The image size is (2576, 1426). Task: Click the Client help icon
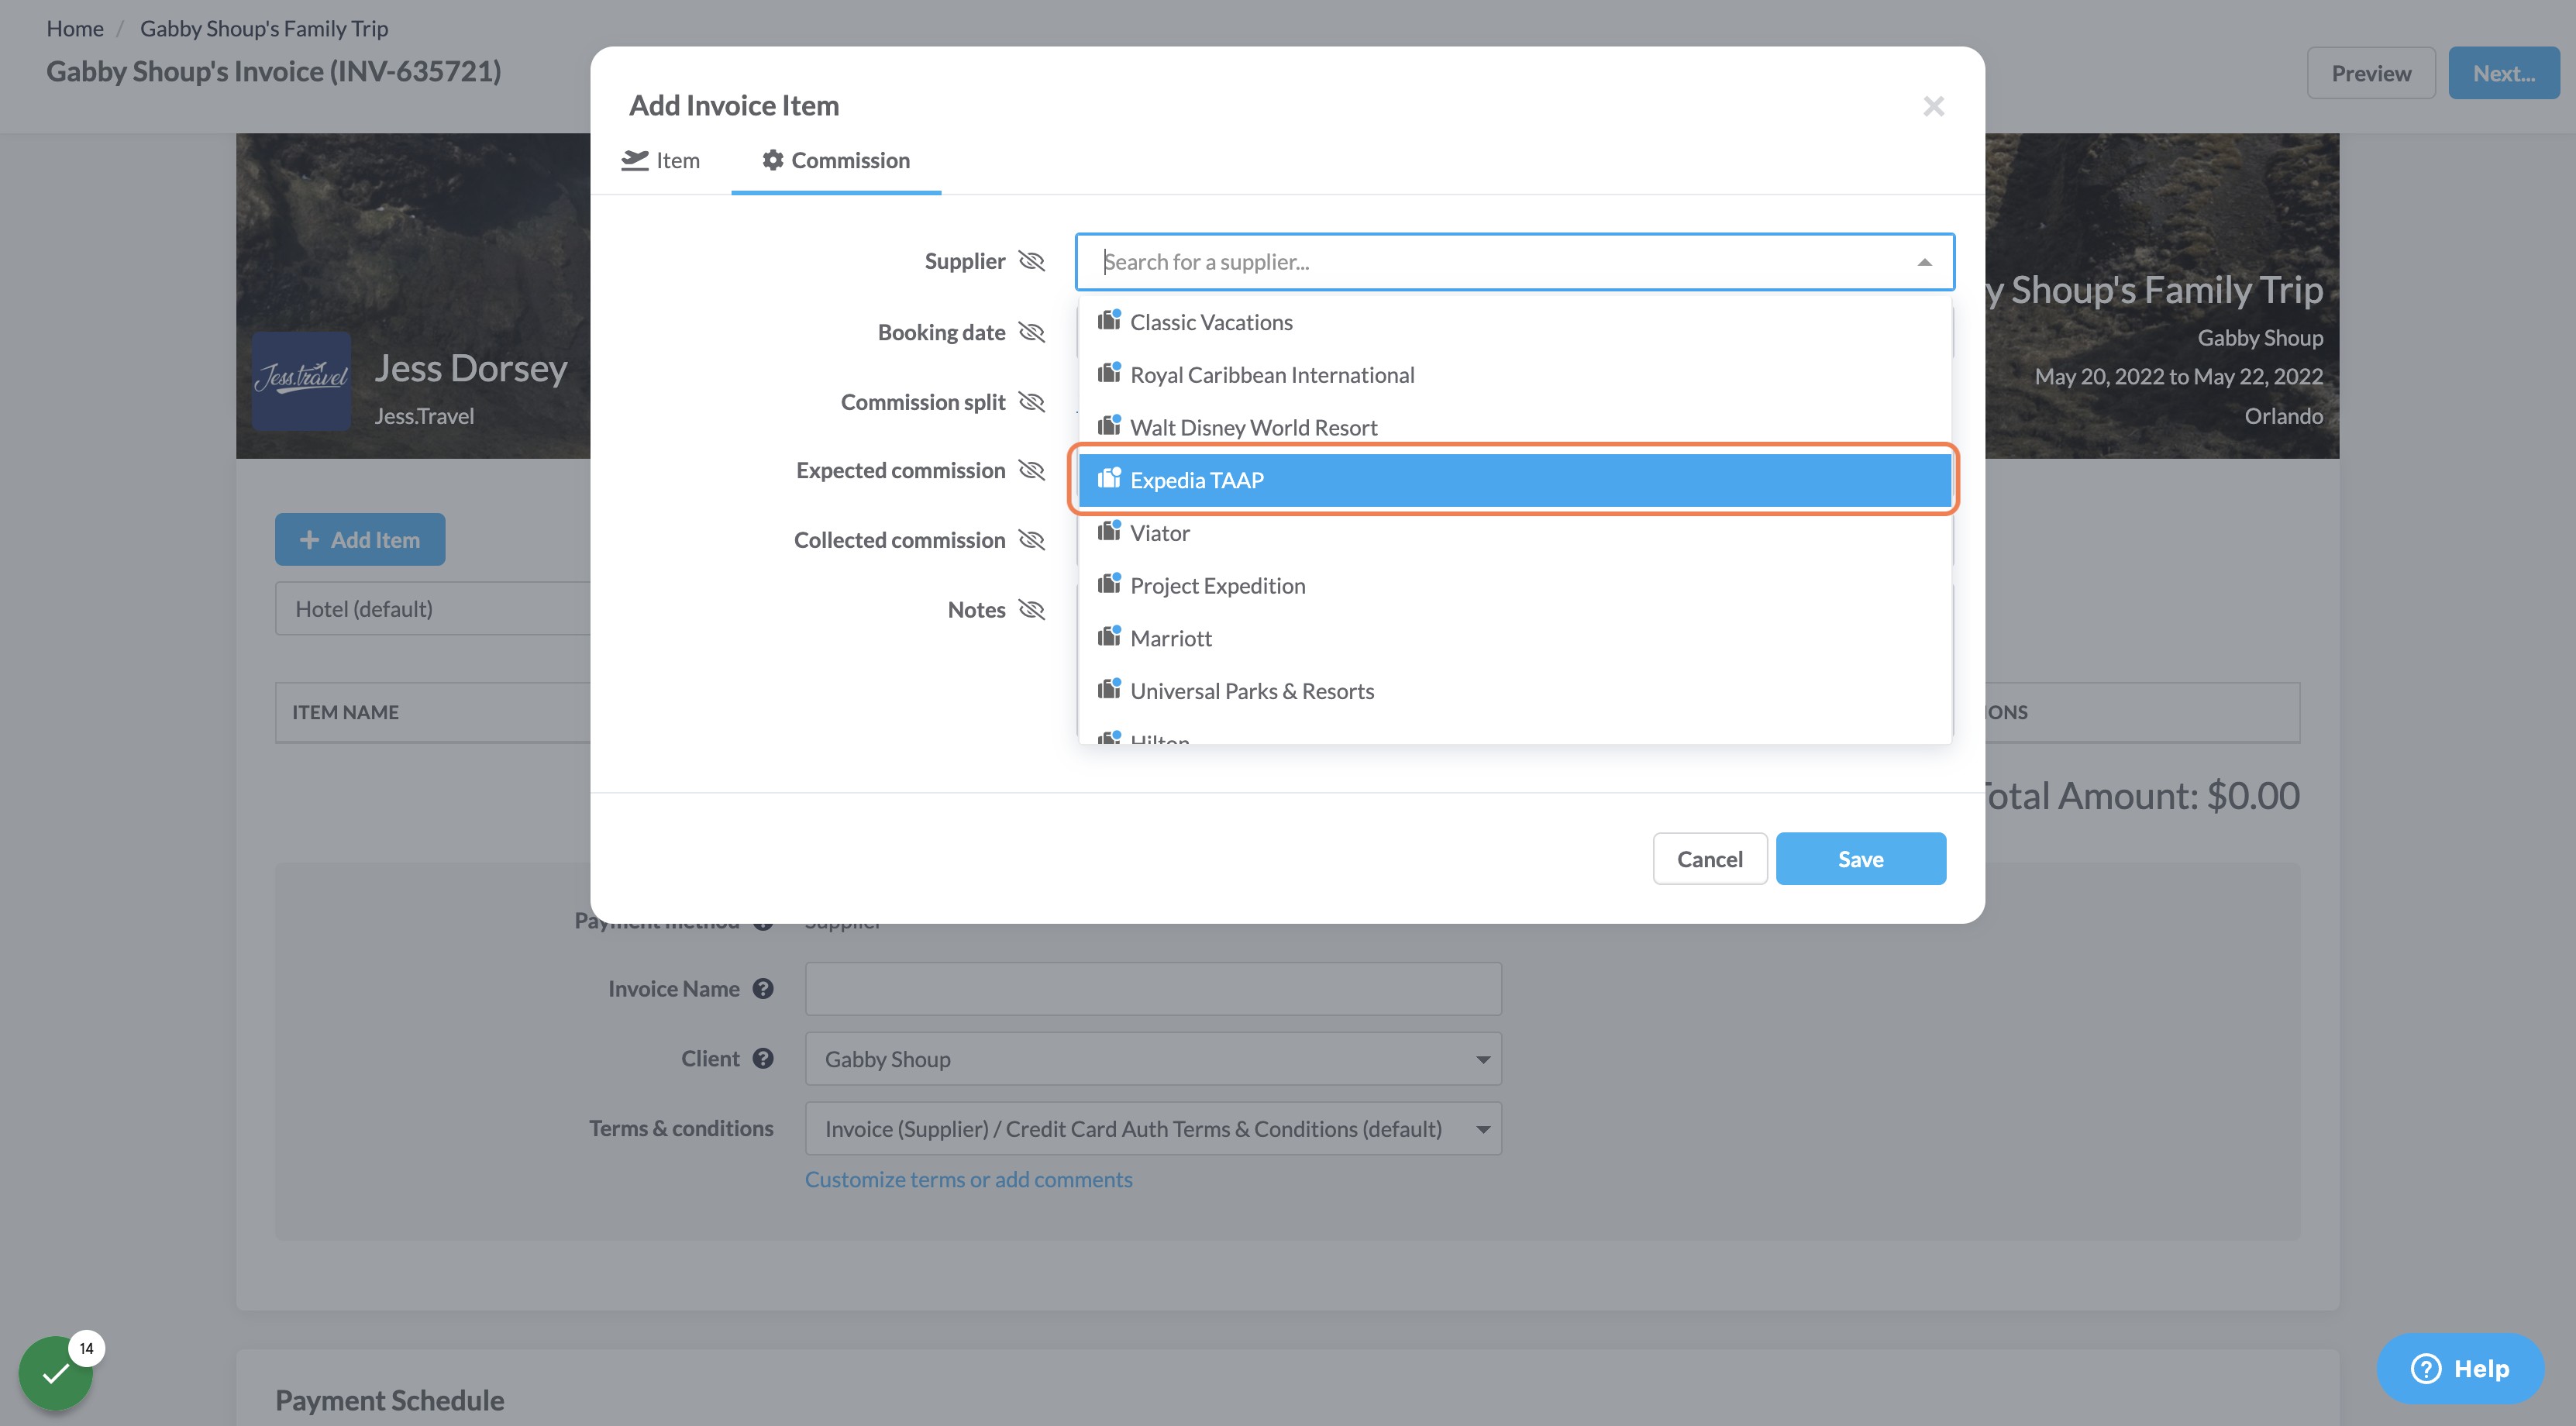click(x=763, y=1058)
